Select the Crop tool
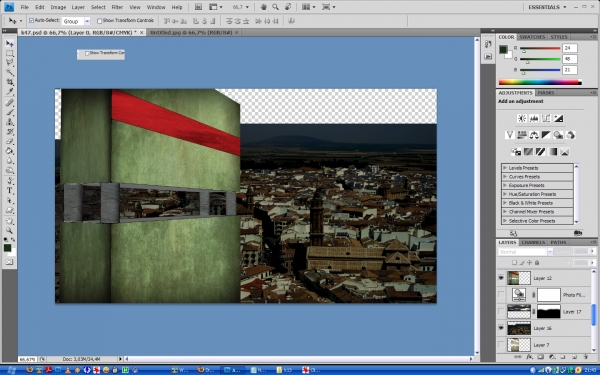This screenshot has height=375, width=600. (x=9, y=82)
